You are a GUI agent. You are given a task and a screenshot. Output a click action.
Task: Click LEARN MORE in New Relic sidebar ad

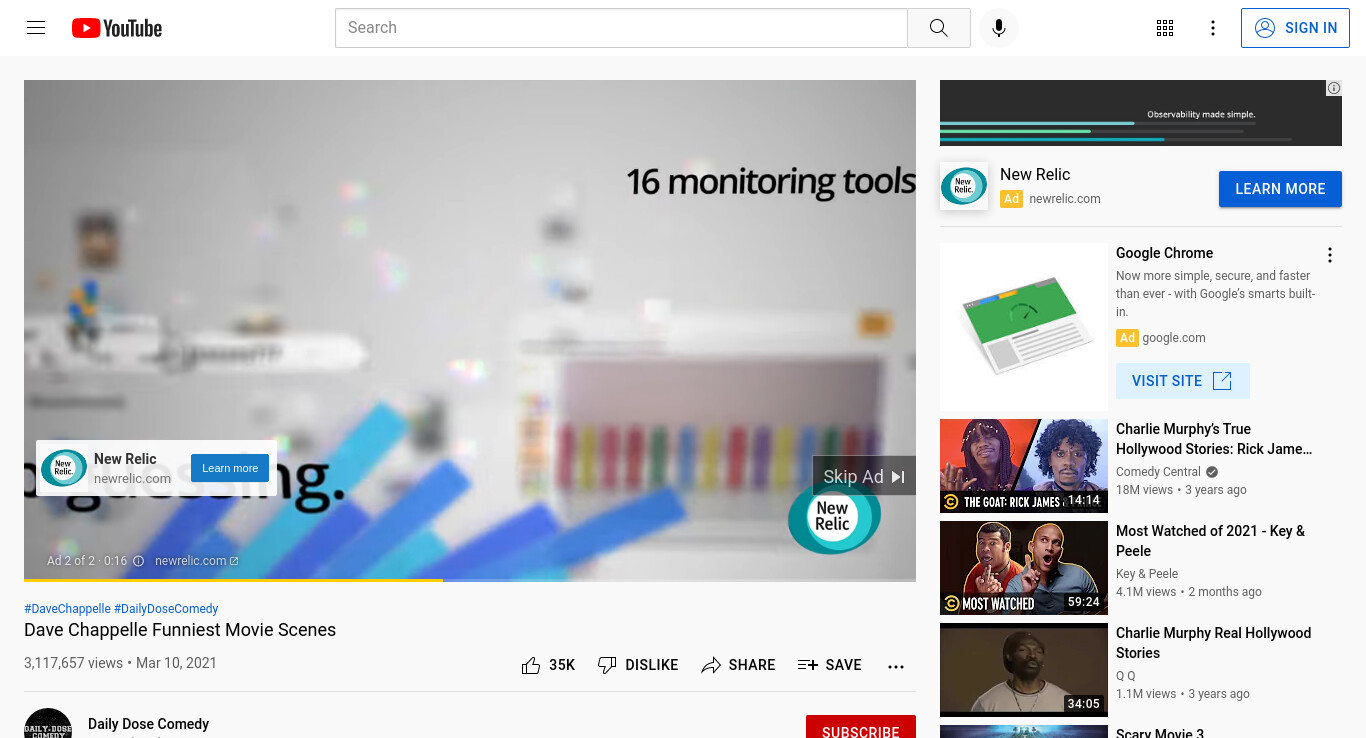(x=1280, y=189)
